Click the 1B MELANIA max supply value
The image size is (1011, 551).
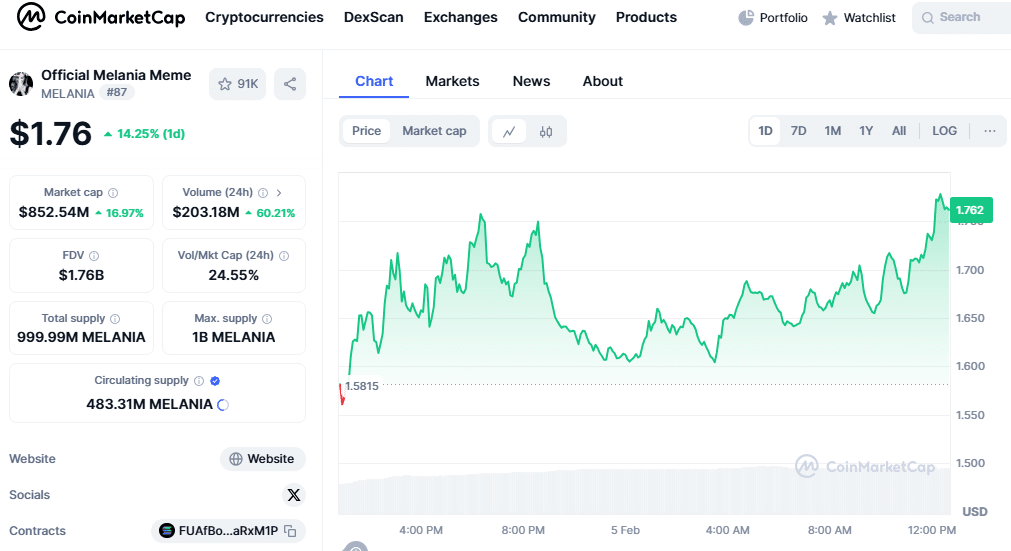(x=233, y=337)
